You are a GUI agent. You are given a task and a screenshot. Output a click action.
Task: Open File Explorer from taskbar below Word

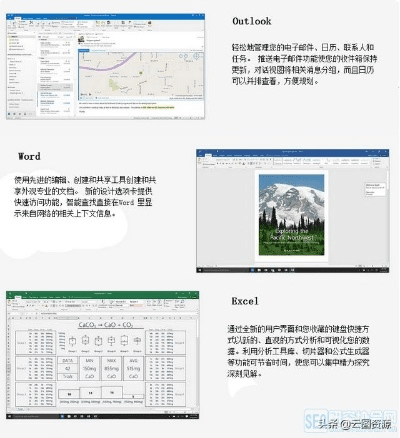pos(260,270)
